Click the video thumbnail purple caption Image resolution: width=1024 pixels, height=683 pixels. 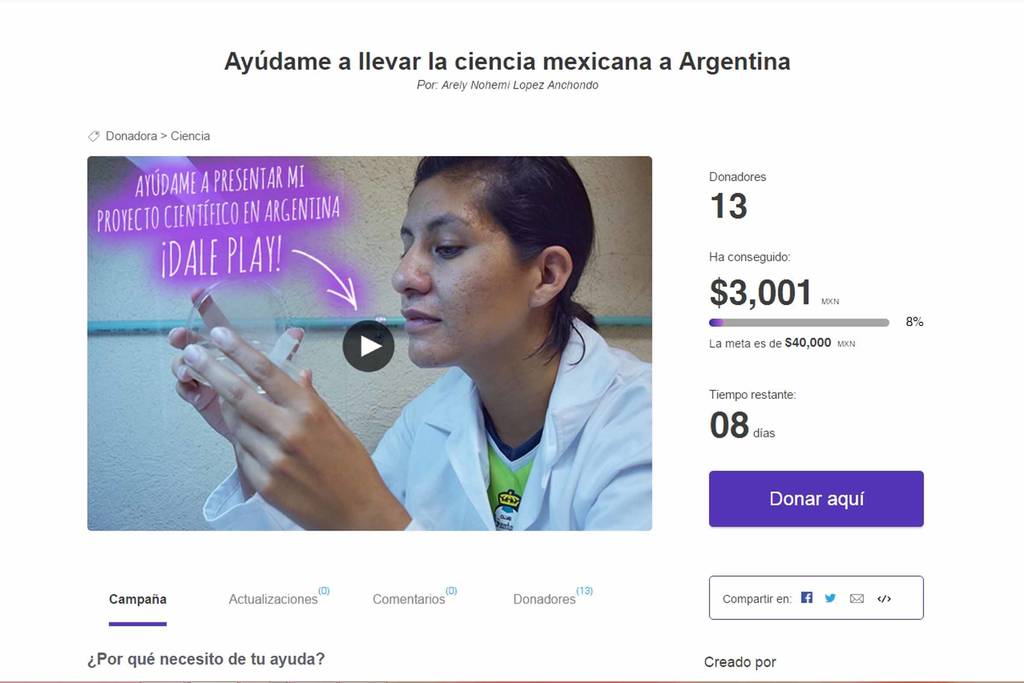(x=219, y=222)
